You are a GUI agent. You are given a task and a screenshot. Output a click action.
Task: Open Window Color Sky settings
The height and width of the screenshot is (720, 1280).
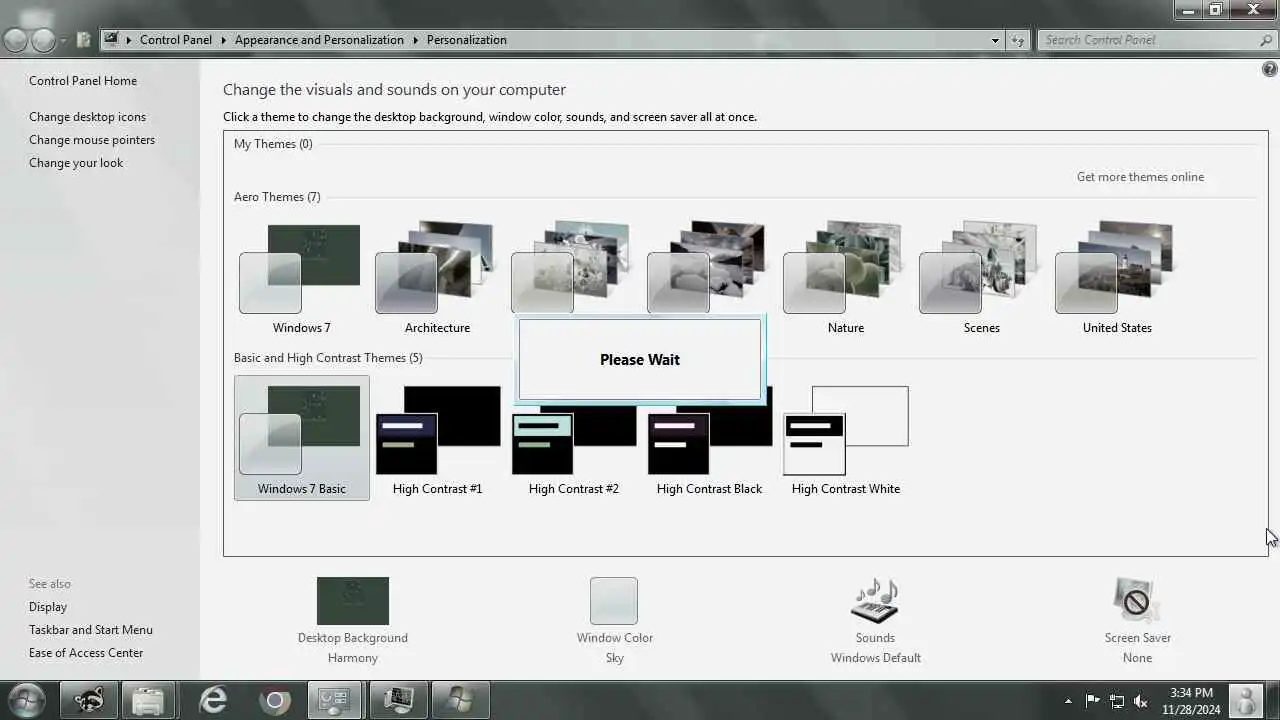pos(614,620)
